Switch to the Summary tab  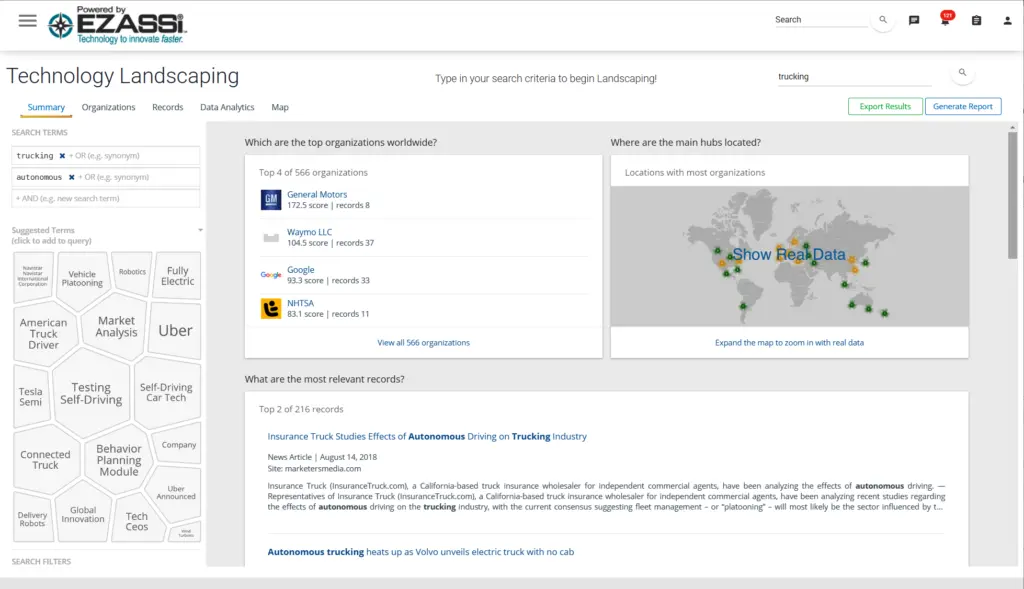coord(46,107)
